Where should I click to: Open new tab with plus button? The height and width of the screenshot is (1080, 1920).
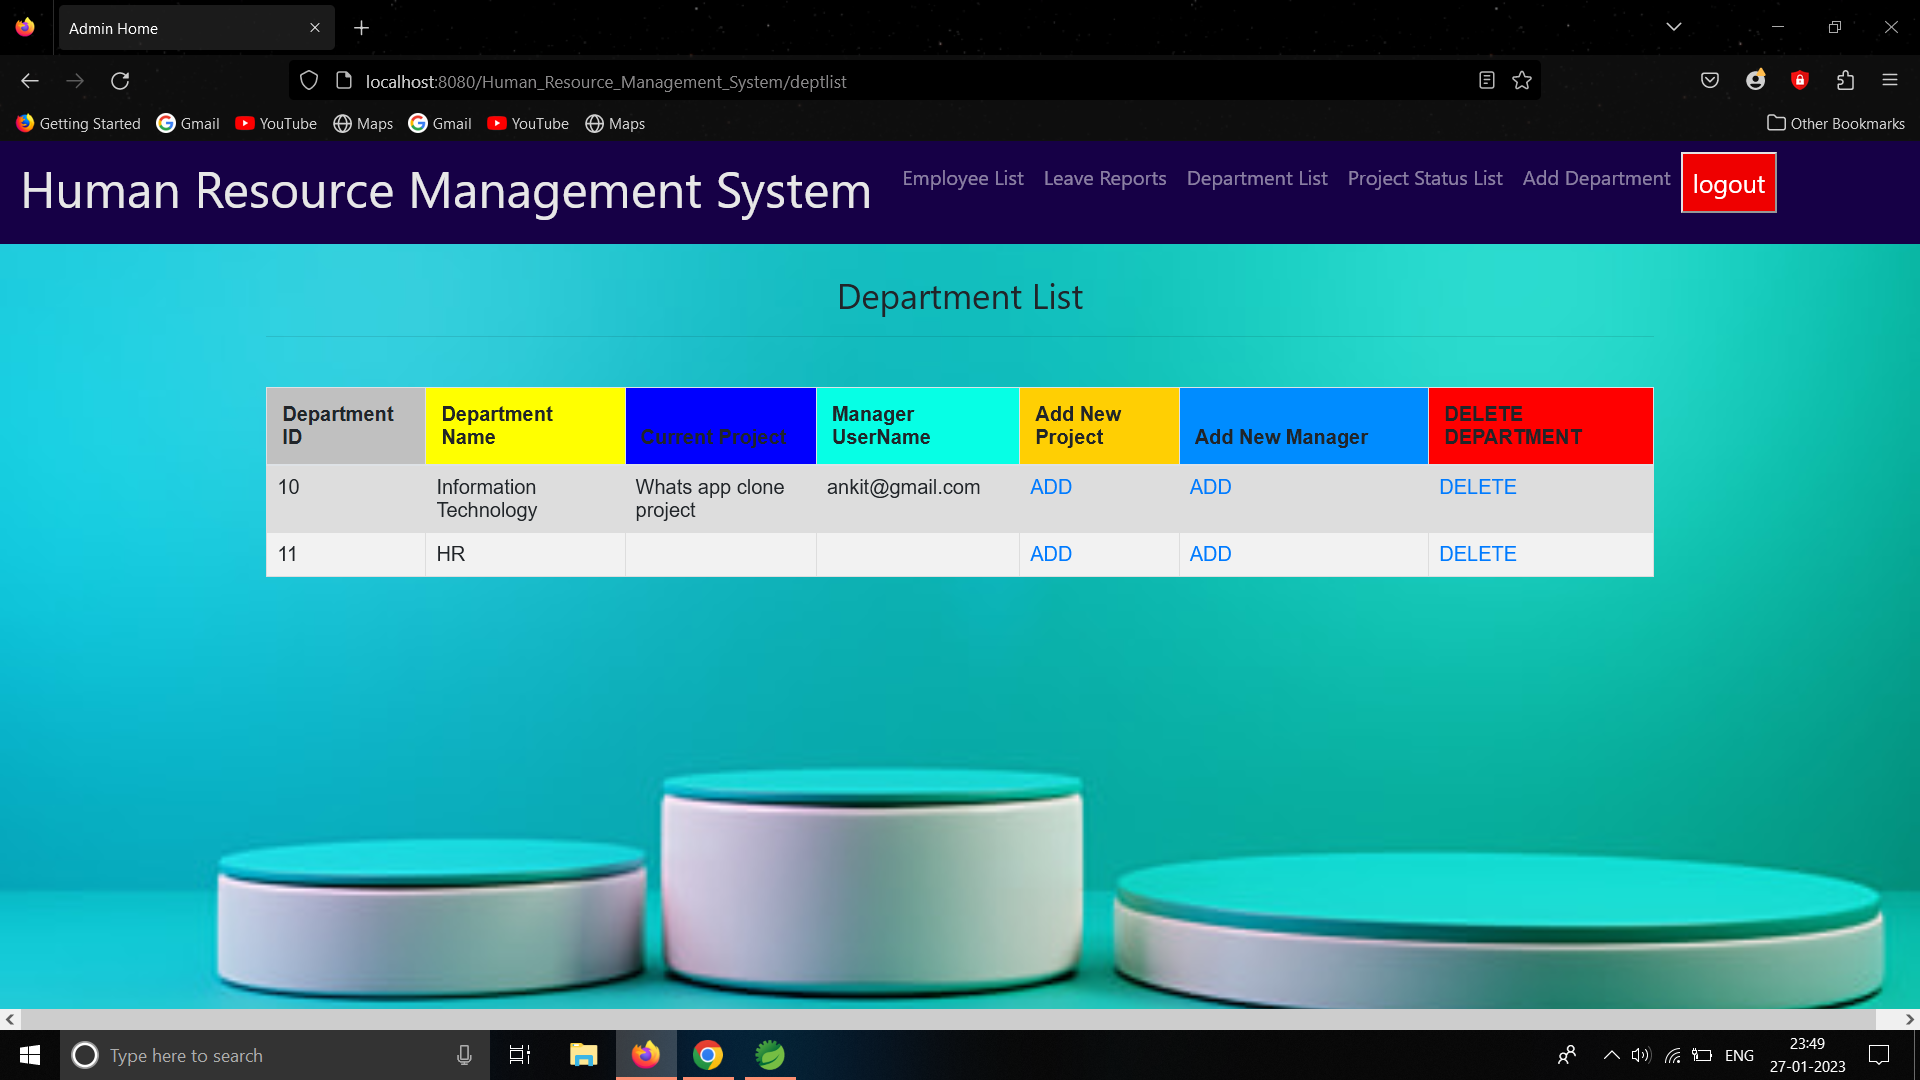pos(361,28)
